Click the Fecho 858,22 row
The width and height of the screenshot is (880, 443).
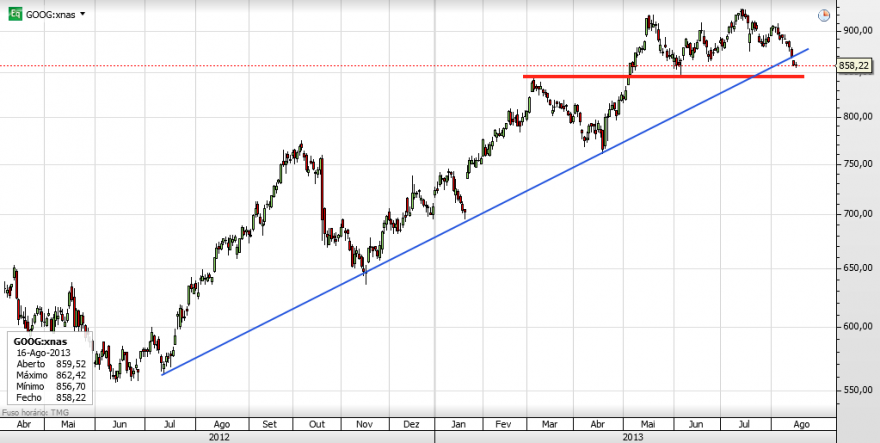coord(51,398)
